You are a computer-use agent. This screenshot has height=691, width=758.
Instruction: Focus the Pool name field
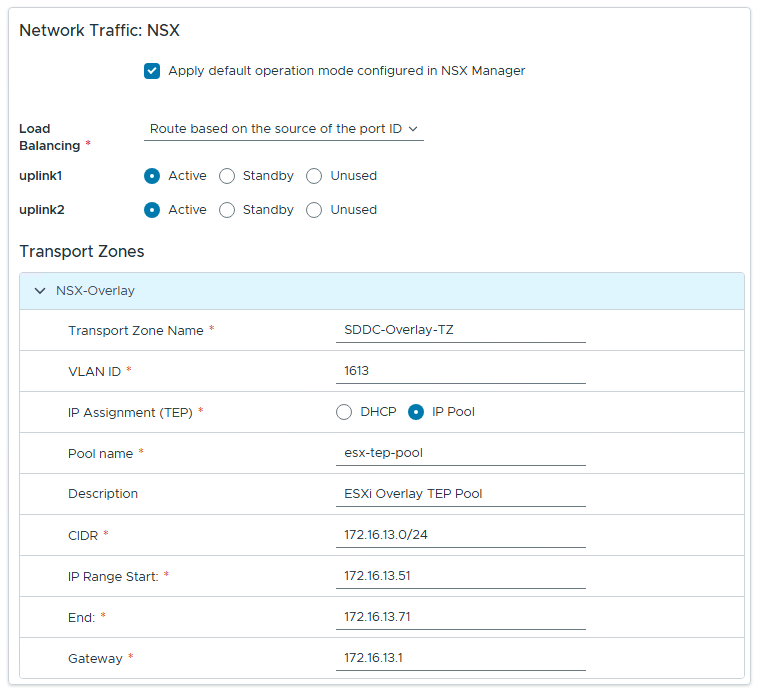pyautogui.click(x=460, y=453)
